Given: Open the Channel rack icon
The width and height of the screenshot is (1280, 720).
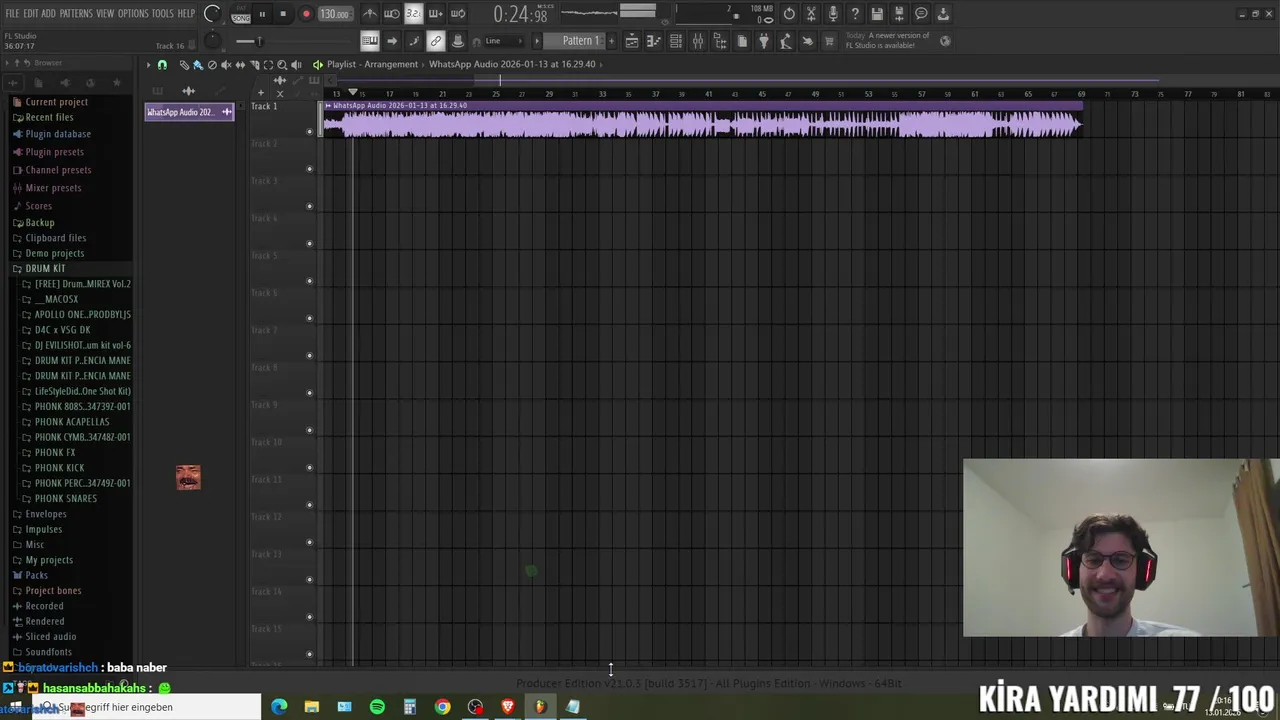Looking at the screenshot, I should [676, 41].
